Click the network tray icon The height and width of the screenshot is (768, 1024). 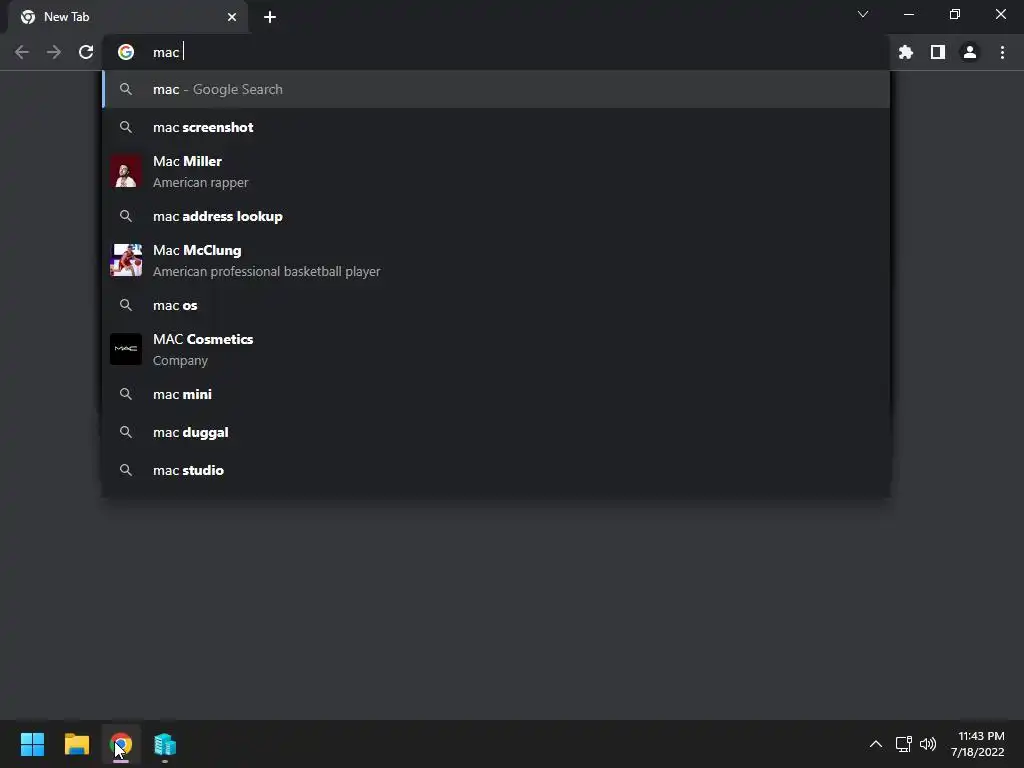[903, 744]
